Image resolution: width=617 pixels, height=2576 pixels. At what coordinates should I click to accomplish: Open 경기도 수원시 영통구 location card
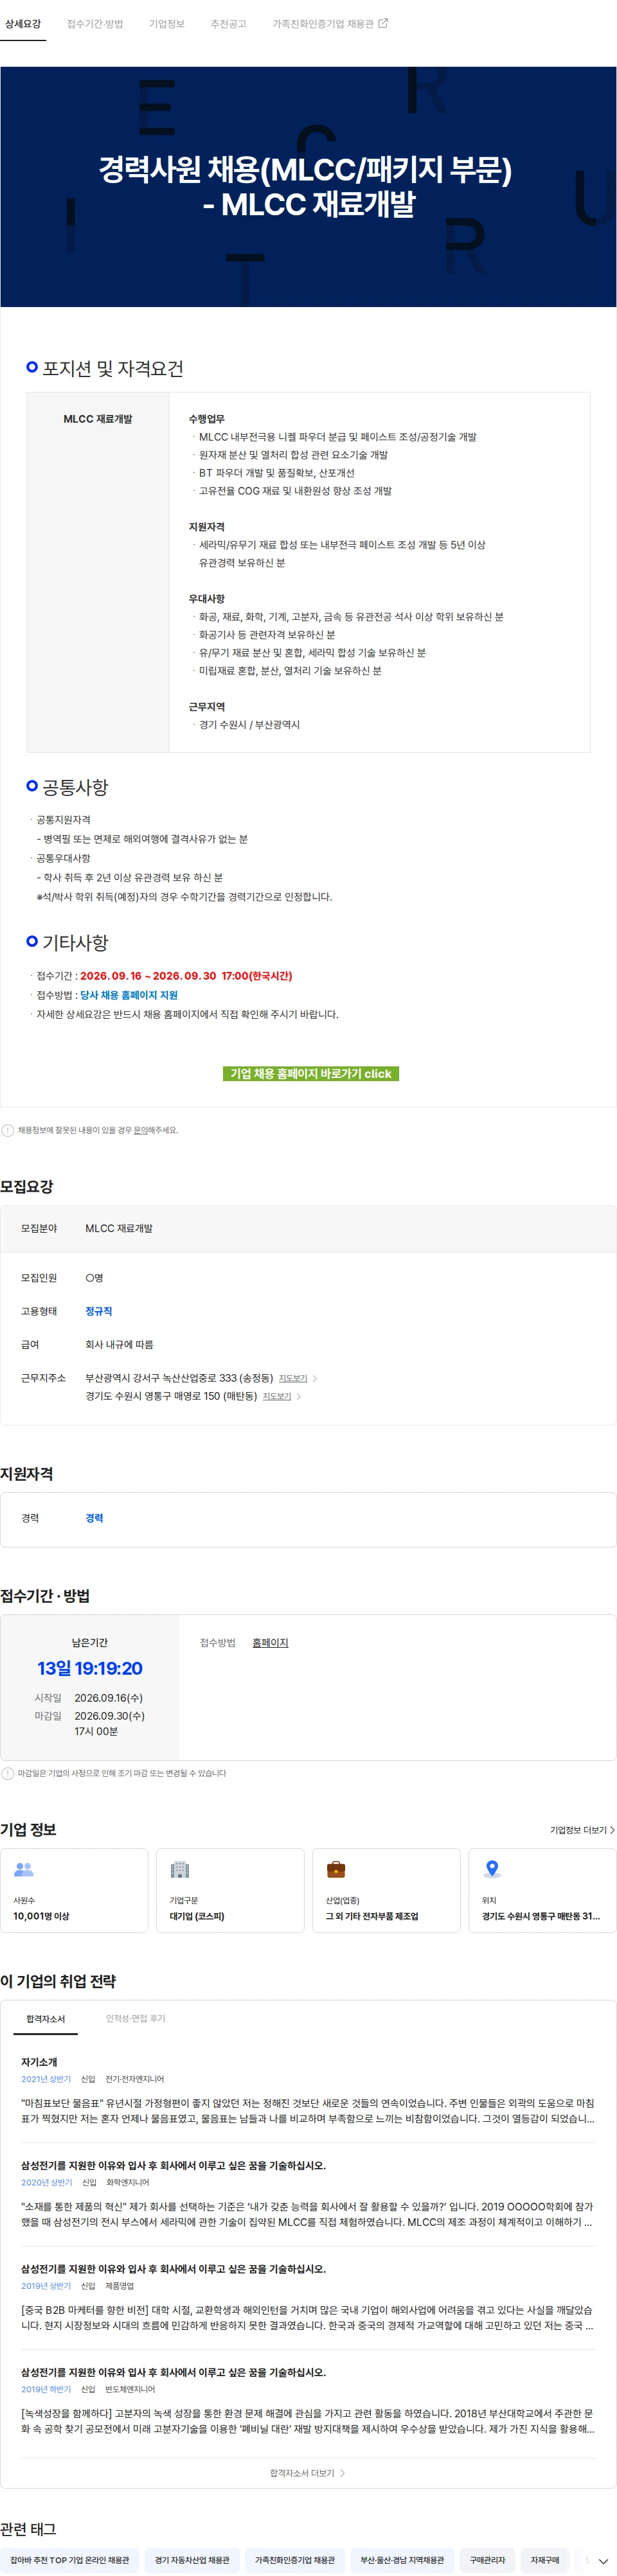point(542,1890)
